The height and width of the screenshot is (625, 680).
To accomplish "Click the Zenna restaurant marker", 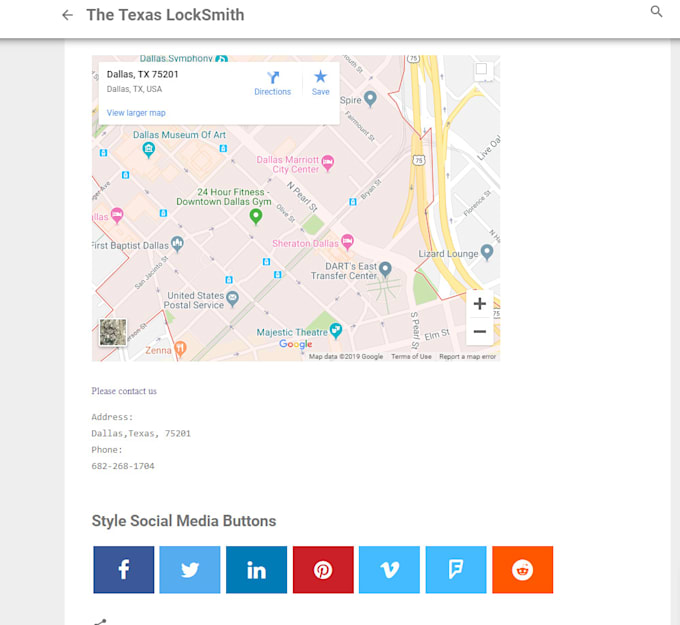I will 180,349.
